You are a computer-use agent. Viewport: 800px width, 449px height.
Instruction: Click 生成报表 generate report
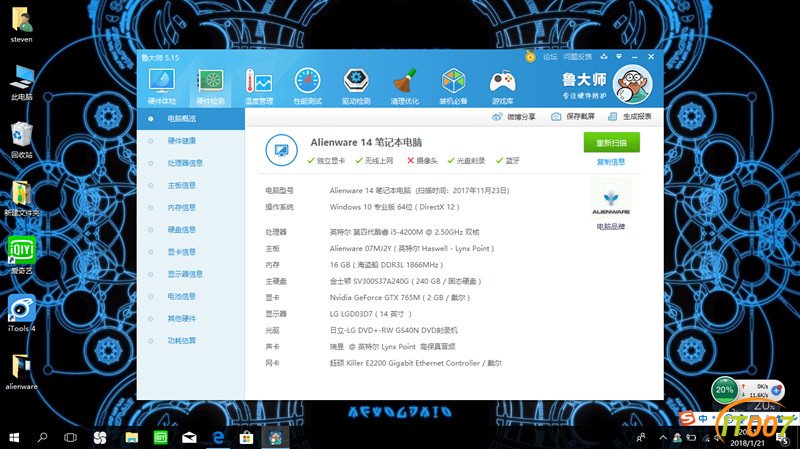(630, 117)
